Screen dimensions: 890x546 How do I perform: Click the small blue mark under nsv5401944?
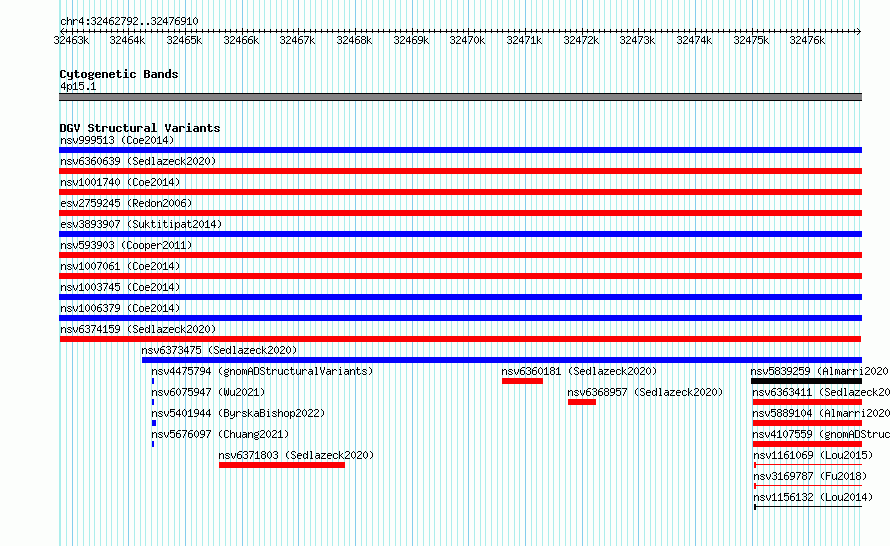point(154,423)
